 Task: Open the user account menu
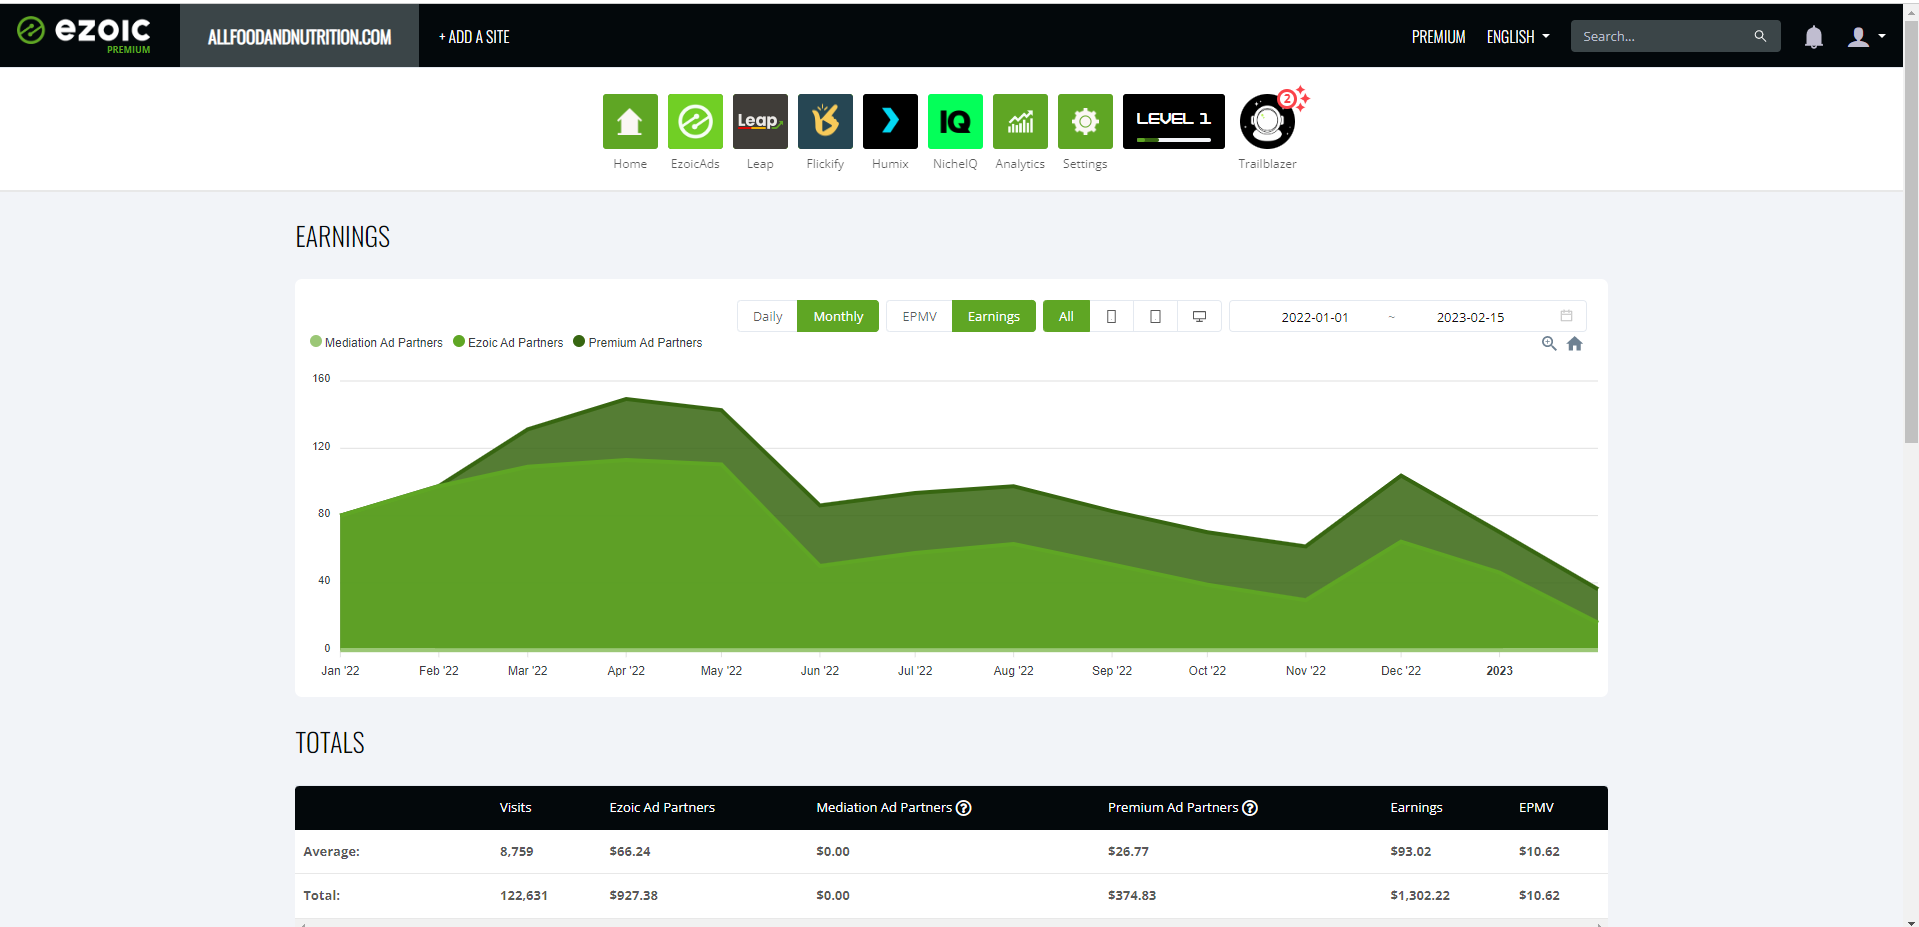1866,37
